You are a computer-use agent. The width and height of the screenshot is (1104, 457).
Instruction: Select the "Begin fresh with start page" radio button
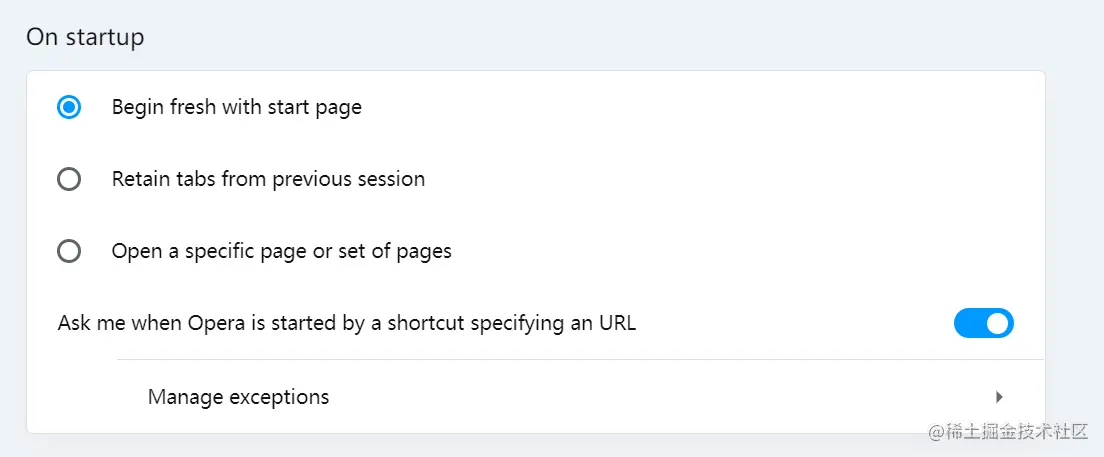click(69, 107)
